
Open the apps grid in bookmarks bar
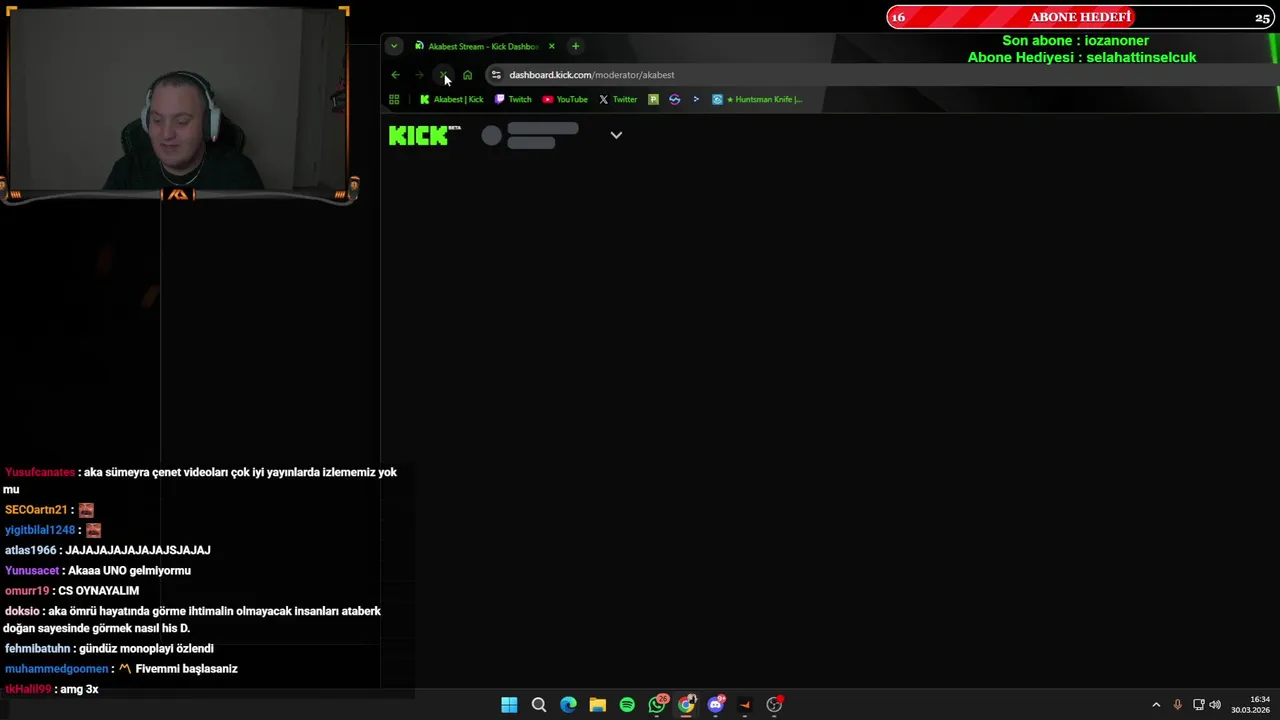tap(394, 99)
